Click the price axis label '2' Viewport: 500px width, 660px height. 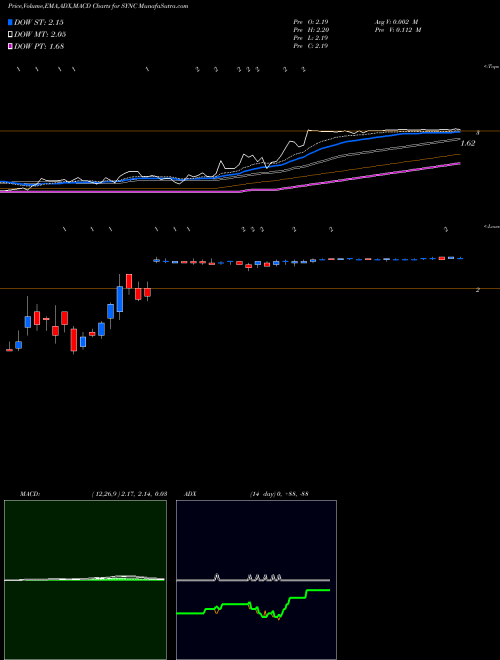pos(477,290)
